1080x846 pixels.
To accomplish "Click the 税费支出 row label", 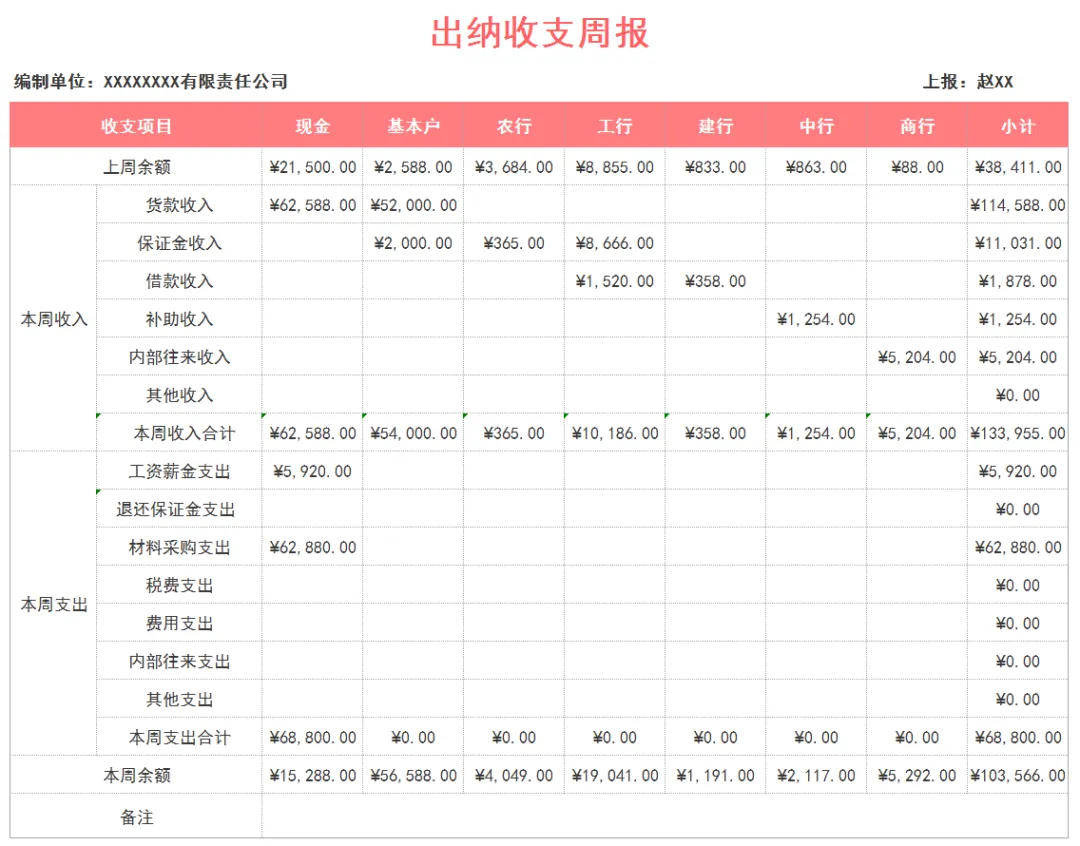I will (x=179, y=585).
